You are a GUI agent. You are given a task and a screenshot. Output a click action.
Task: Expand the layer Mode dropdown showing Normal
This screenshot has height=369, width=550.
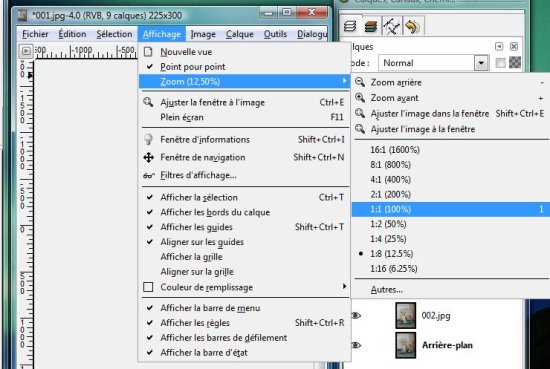tap(481, 63)
